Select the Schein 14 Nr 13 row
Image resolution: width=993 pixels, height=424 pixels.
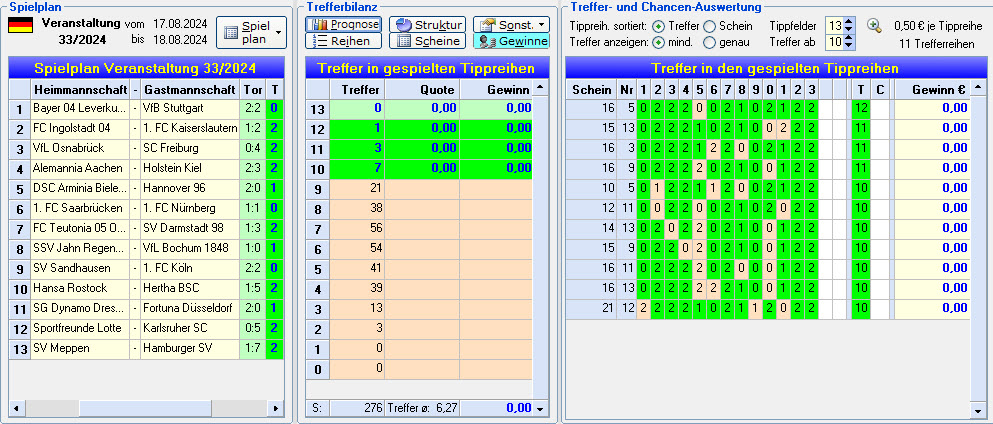(768, 228)
